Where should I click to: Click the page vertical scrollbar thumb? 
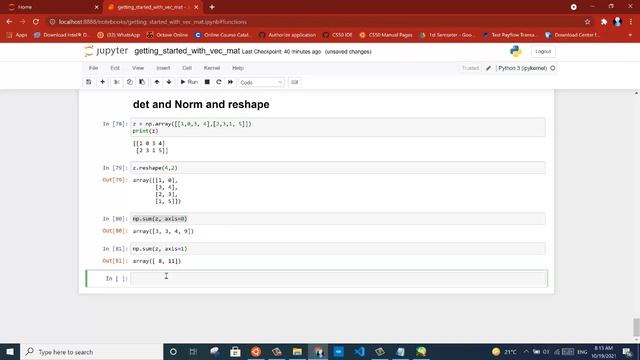(x=636, y=327)
